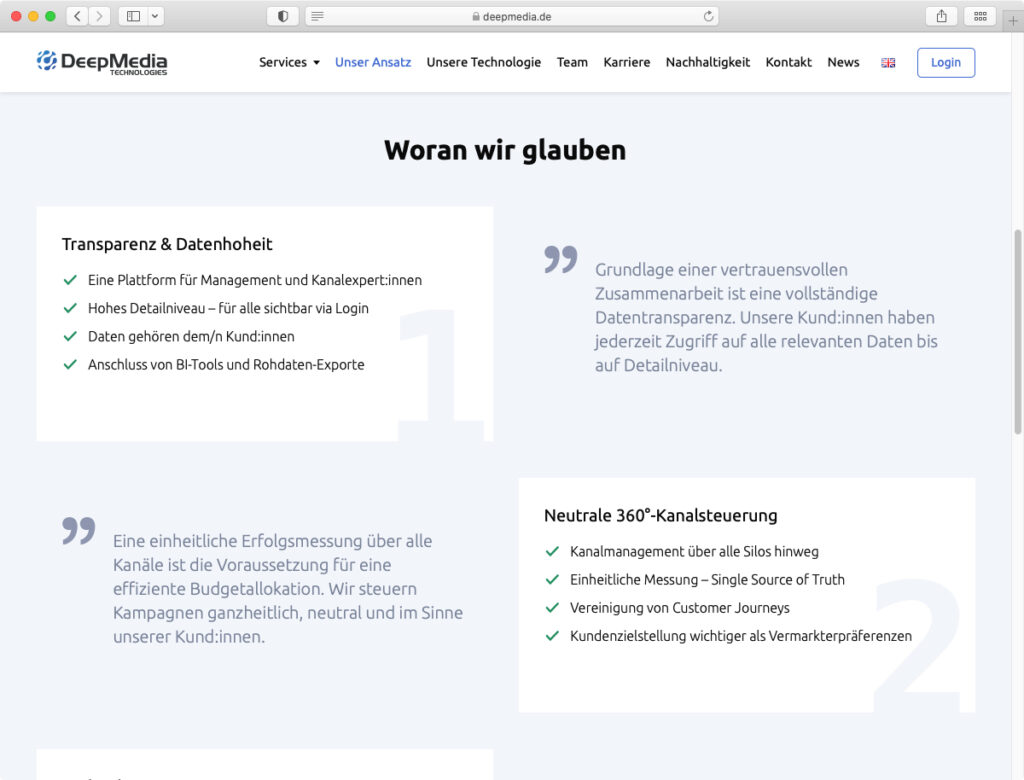Show tab overview grid icon

tap(980, 16)
